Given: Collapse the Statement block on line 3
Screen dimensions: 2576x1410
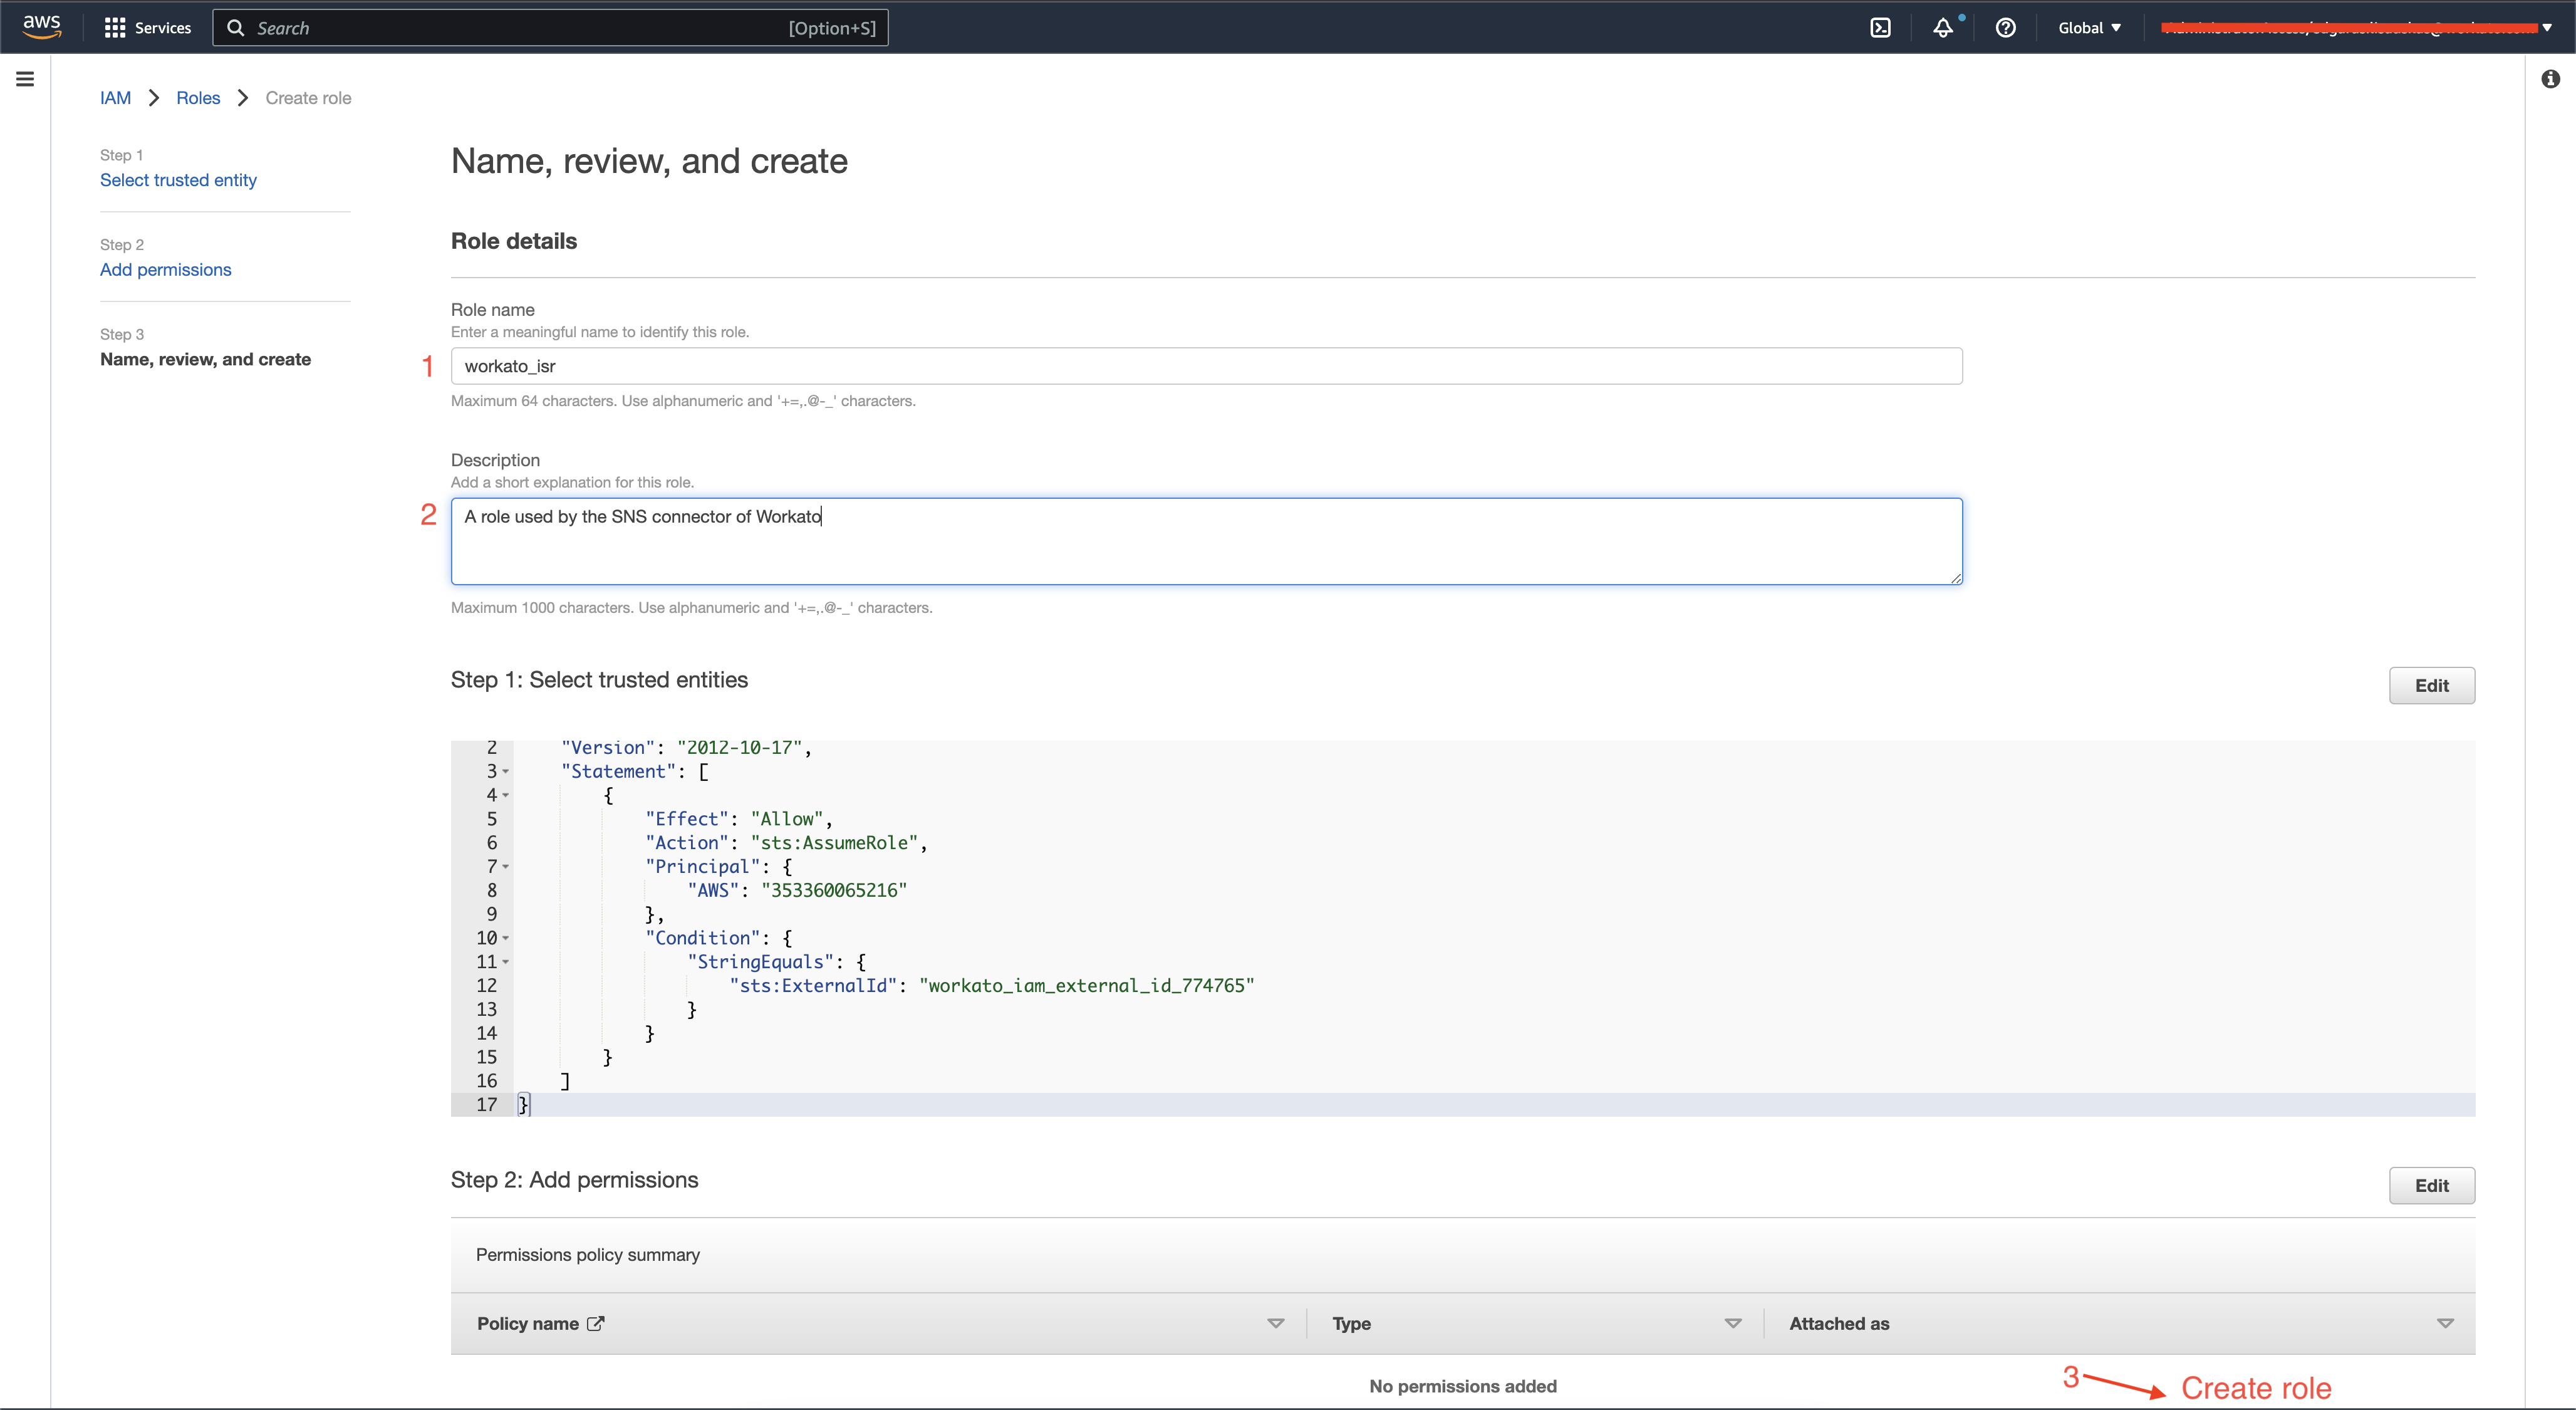Looking at the screenshot, I should click(506, 772).
